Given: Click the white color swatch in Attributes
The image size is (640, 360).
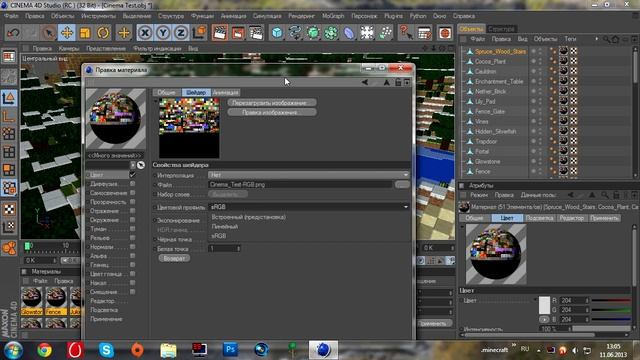Looking at the screenshot, I should pos(544,305).
